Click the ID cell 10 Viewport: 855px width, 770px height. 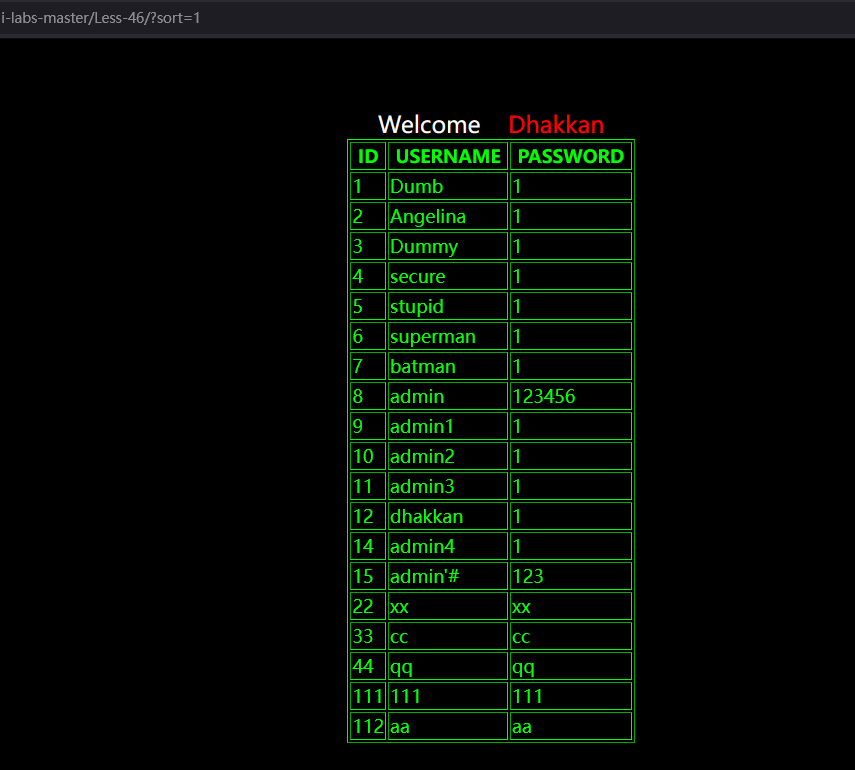[x=368, y=456]
